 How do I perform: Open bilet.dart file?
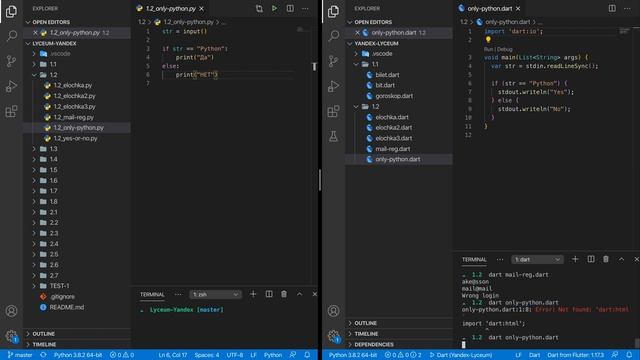(387, 75)
